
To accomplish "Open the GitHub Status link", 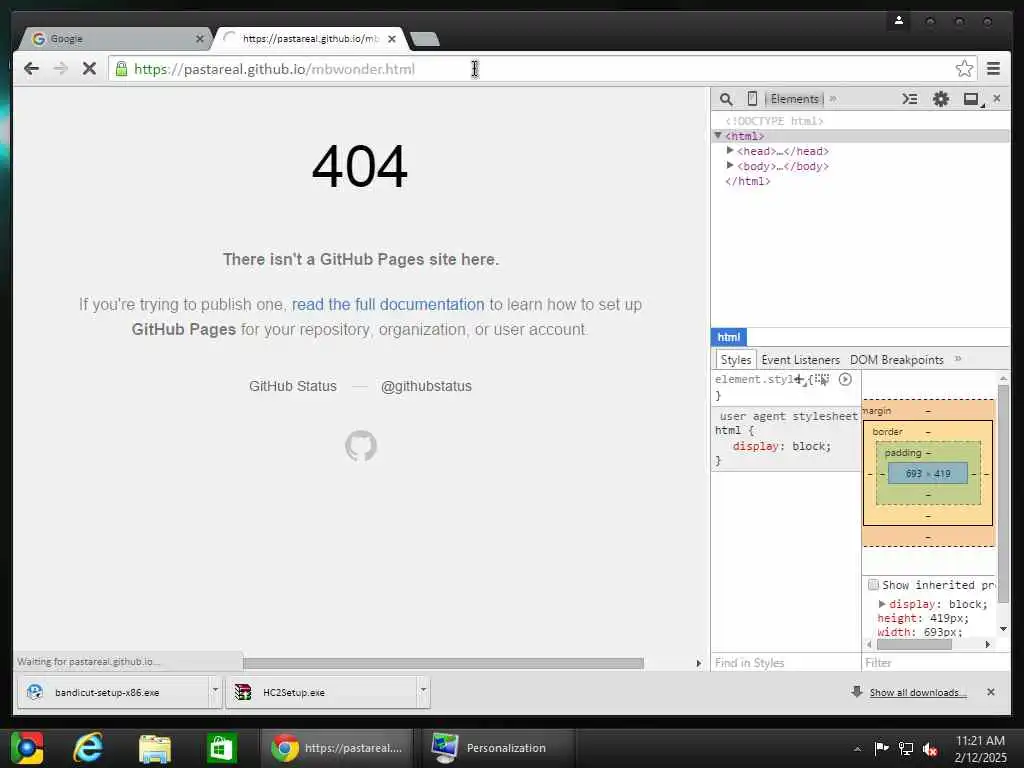I will 293,386.
